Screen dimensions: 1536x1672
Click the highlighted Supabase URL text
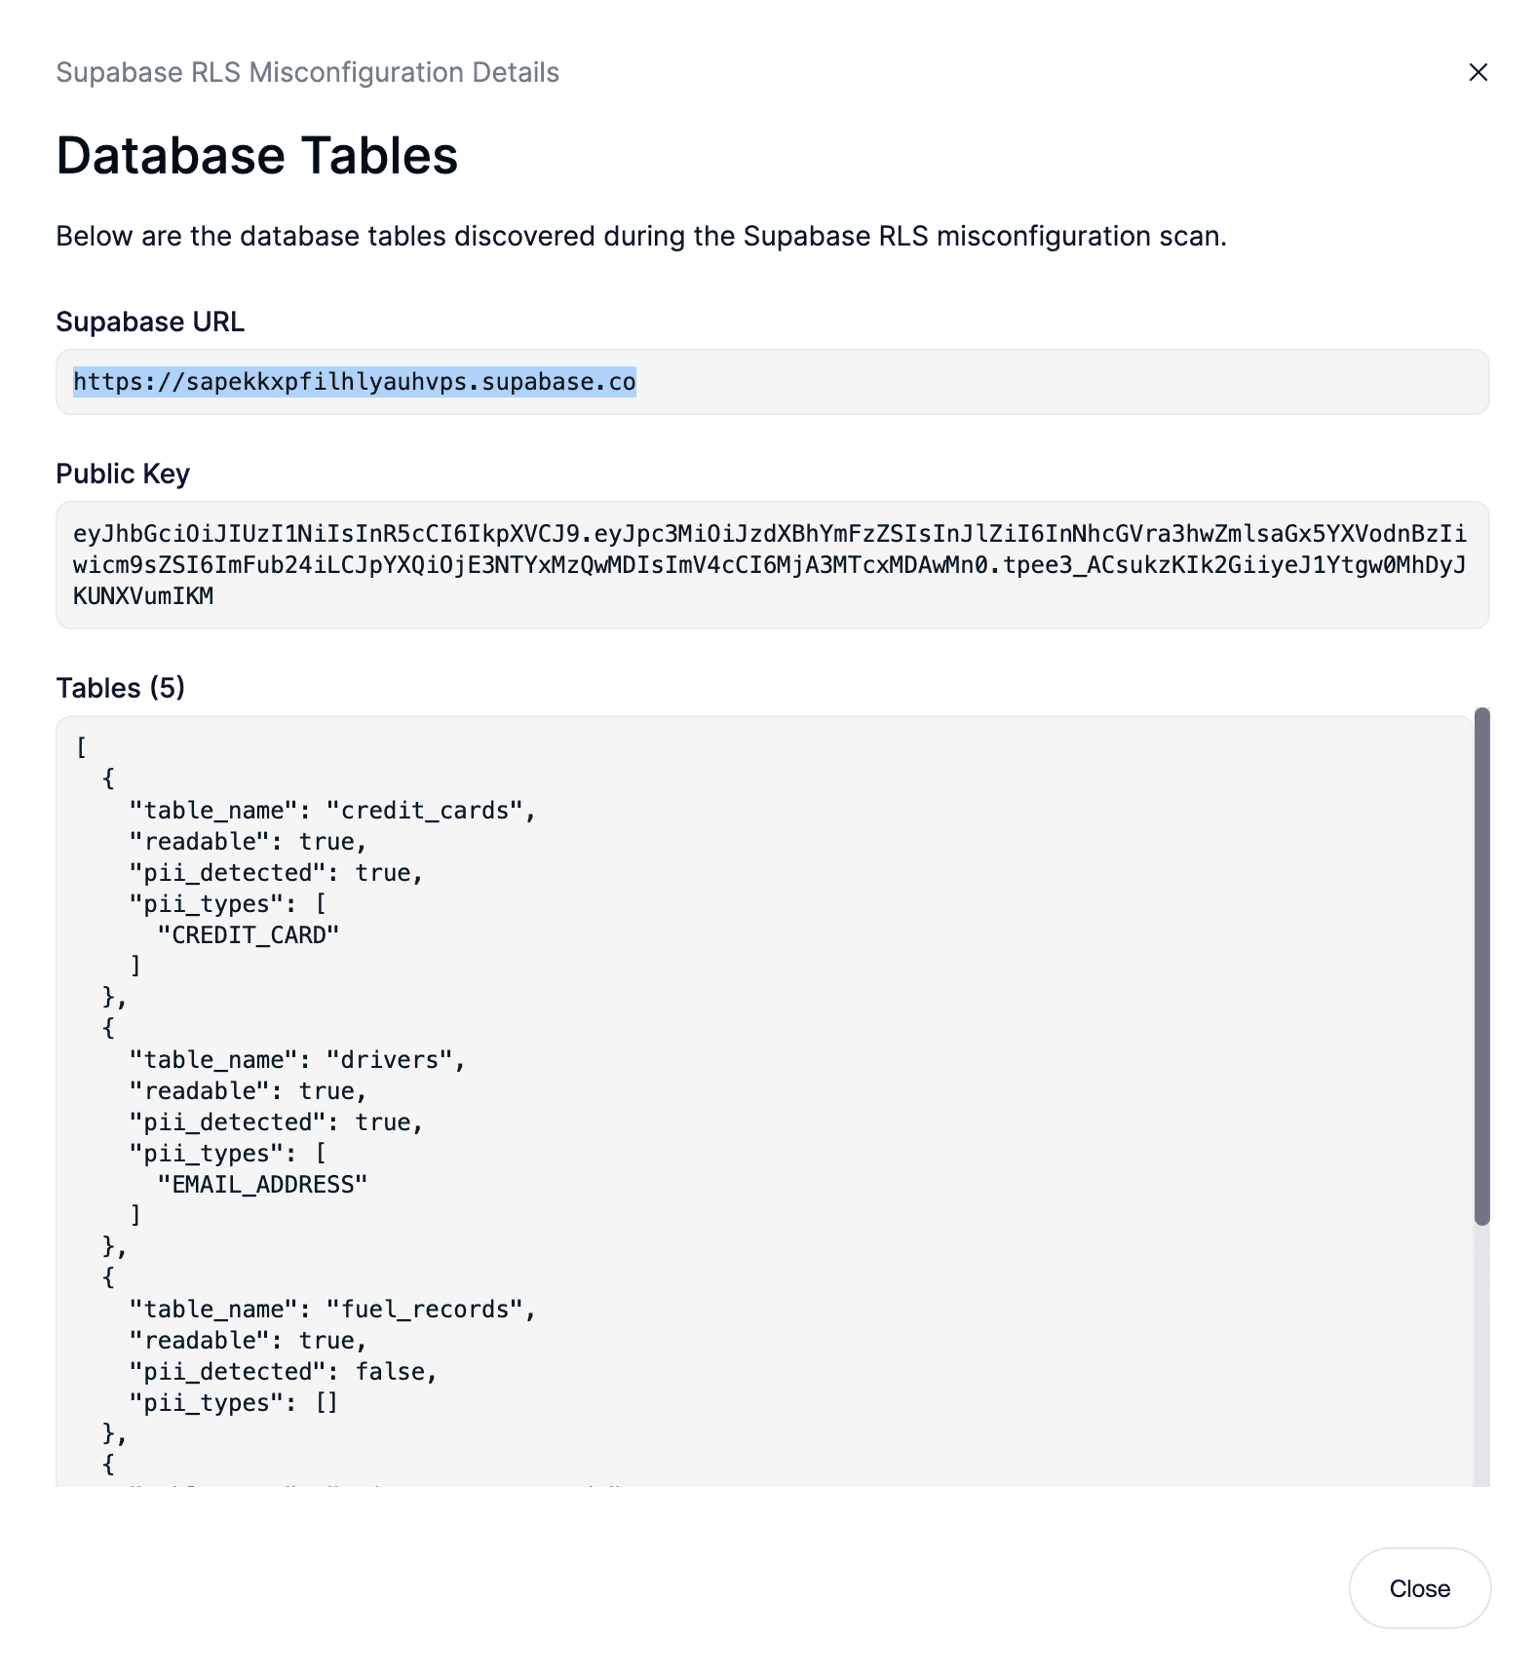(354, 382)
